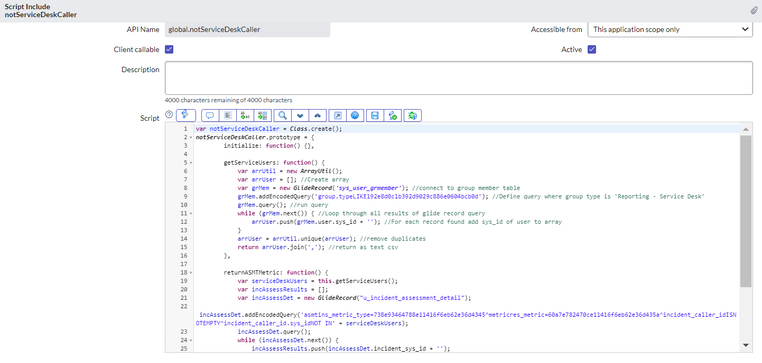Collapse the while loop fold at line 11
The width and height of the screenshot is (762, 363).
tap(190, 213)
